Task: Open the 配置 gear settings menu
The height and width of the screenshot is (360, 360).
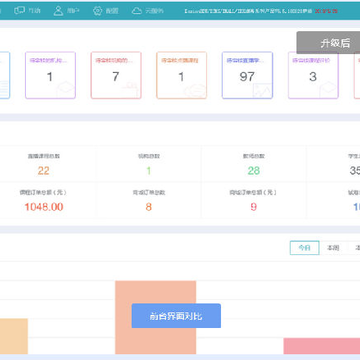Action: click(x=106, y=11)
